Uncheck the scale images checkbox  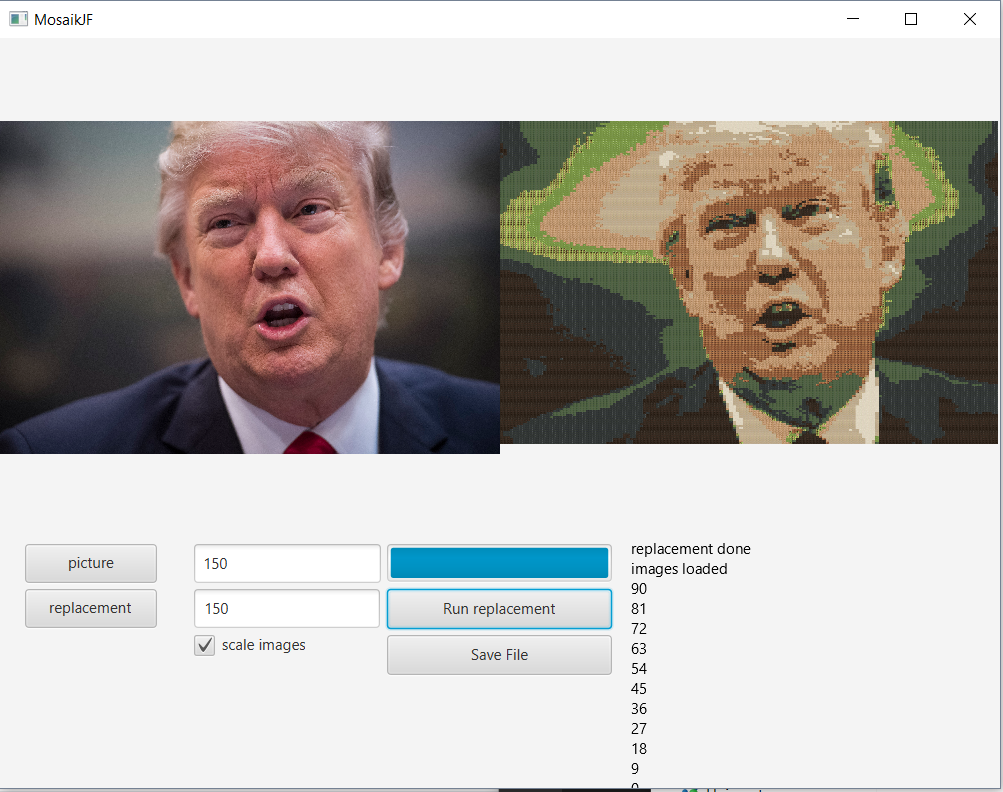tap(205, 646)
